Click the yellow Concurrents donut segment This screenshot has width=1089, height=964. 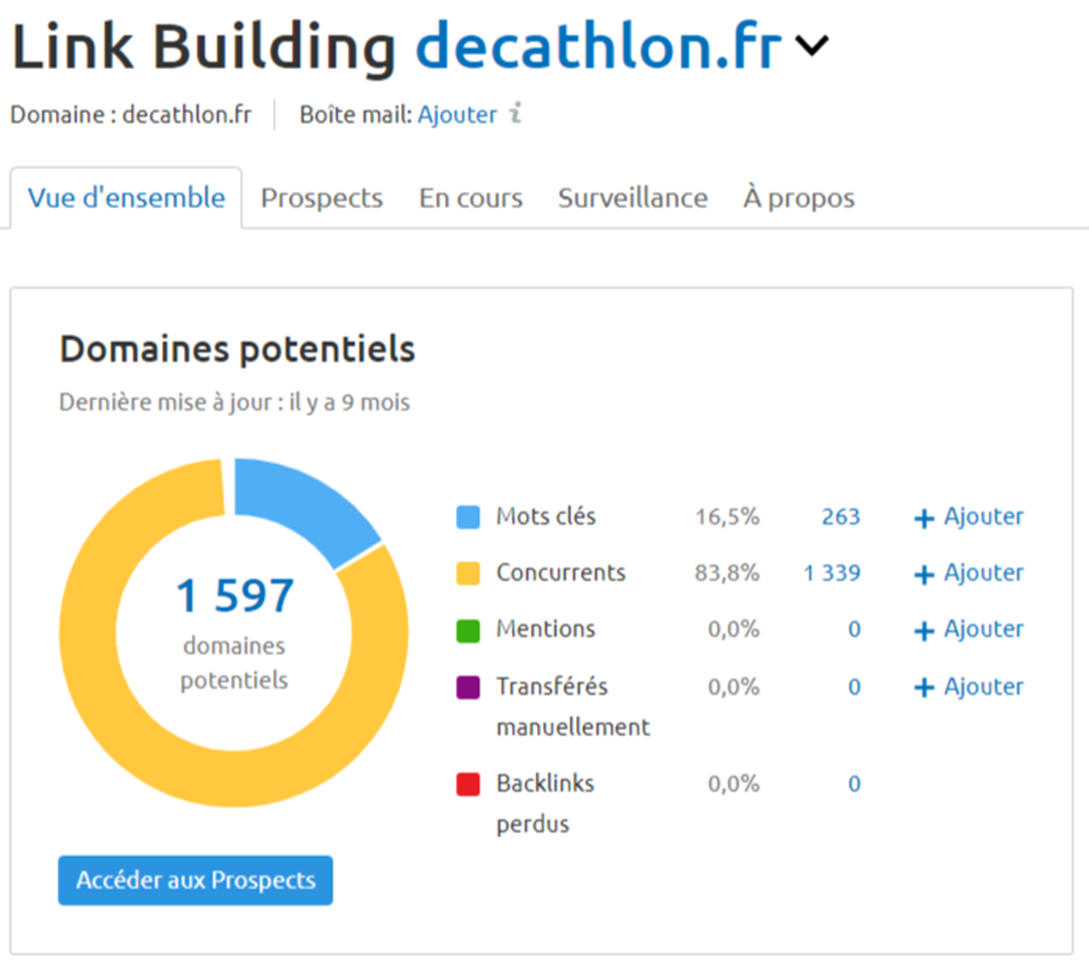pyautogui.click(x=234, y=778)
